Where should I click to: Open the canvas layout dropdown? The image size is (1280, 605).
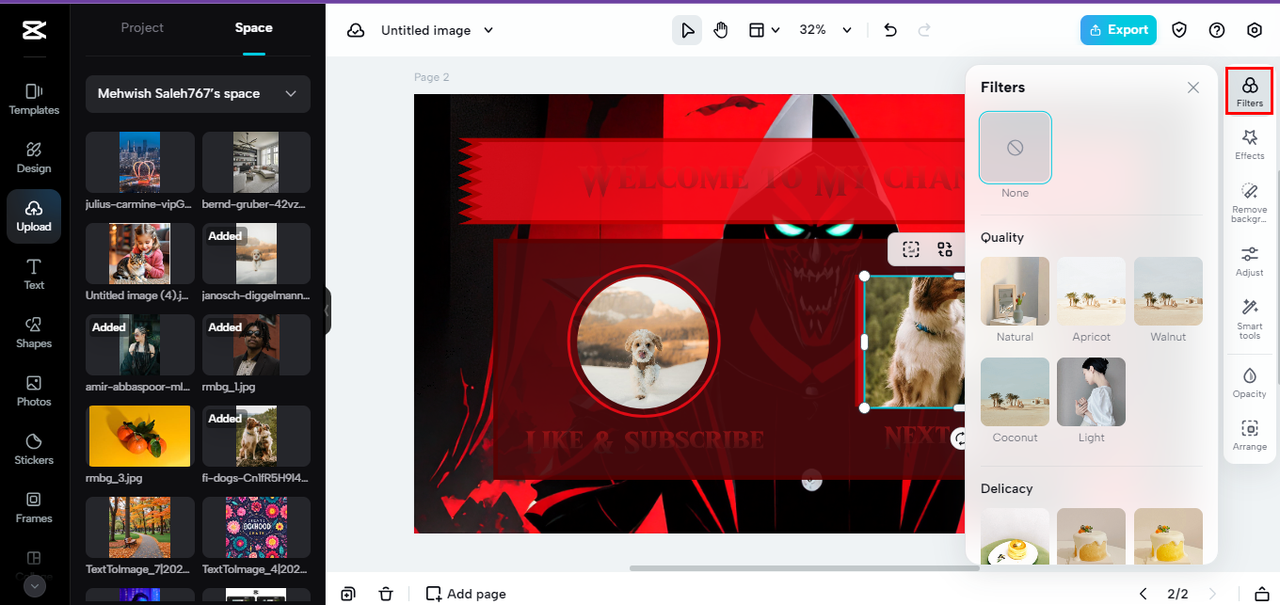pyautogui.click(x=765, y=30)
